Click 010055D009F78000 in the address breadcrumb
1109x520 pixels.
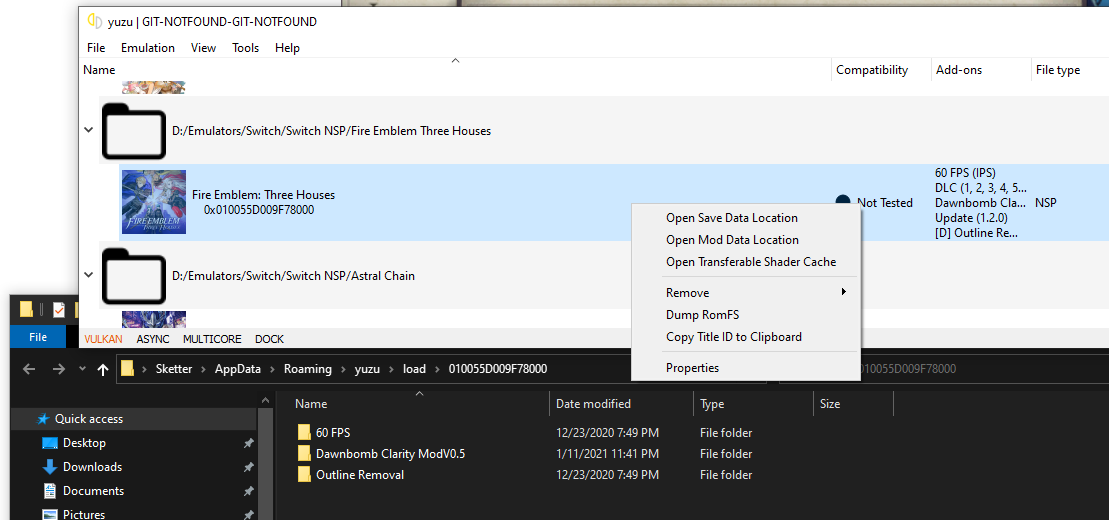tap(497, 369)
